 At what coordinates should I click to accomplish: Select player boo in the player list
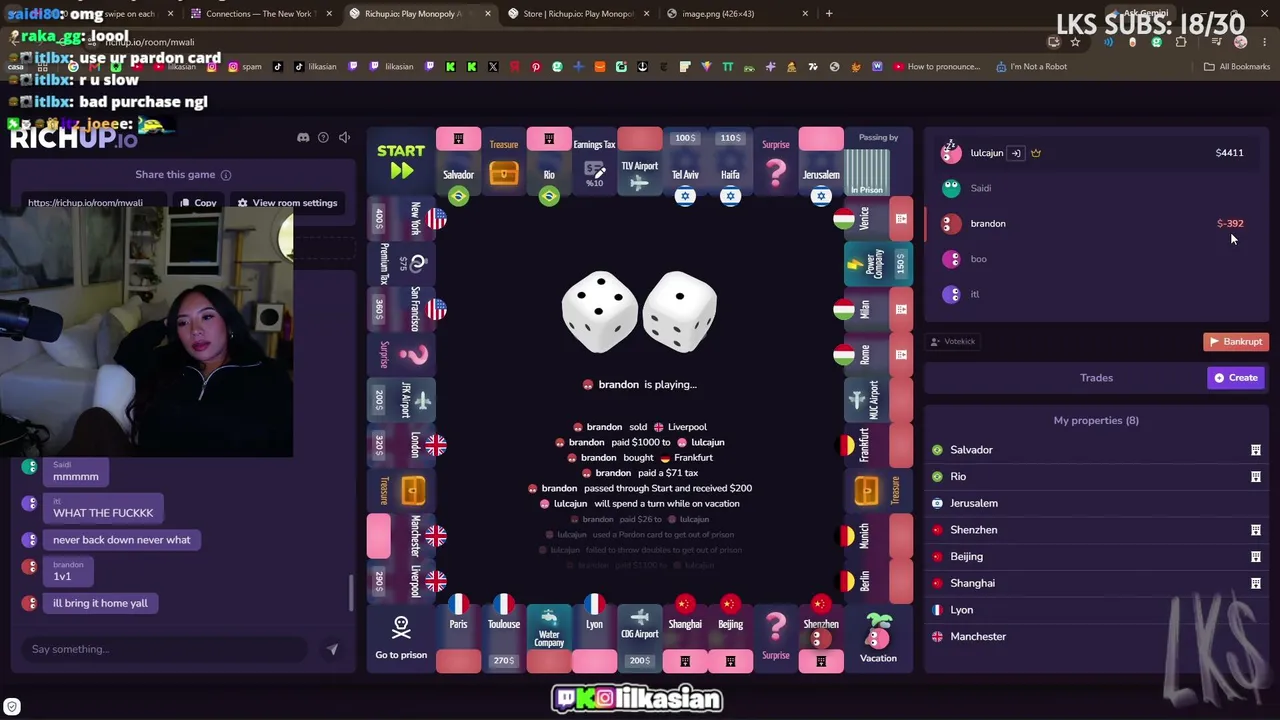(x=1094, y=259)
